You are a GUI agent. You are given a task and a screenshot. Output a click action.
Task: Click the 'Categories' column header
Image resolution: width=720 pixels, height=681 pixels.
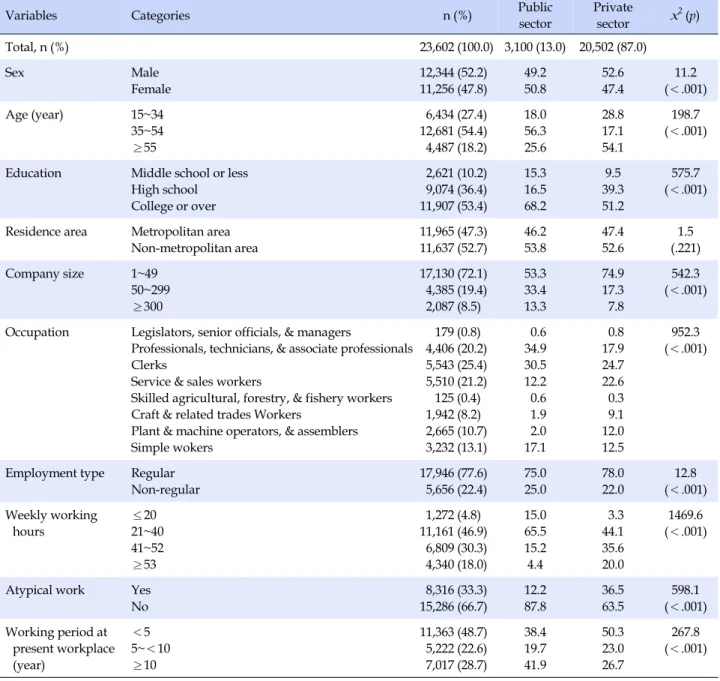pyautogui.click(x=160, y=16)
